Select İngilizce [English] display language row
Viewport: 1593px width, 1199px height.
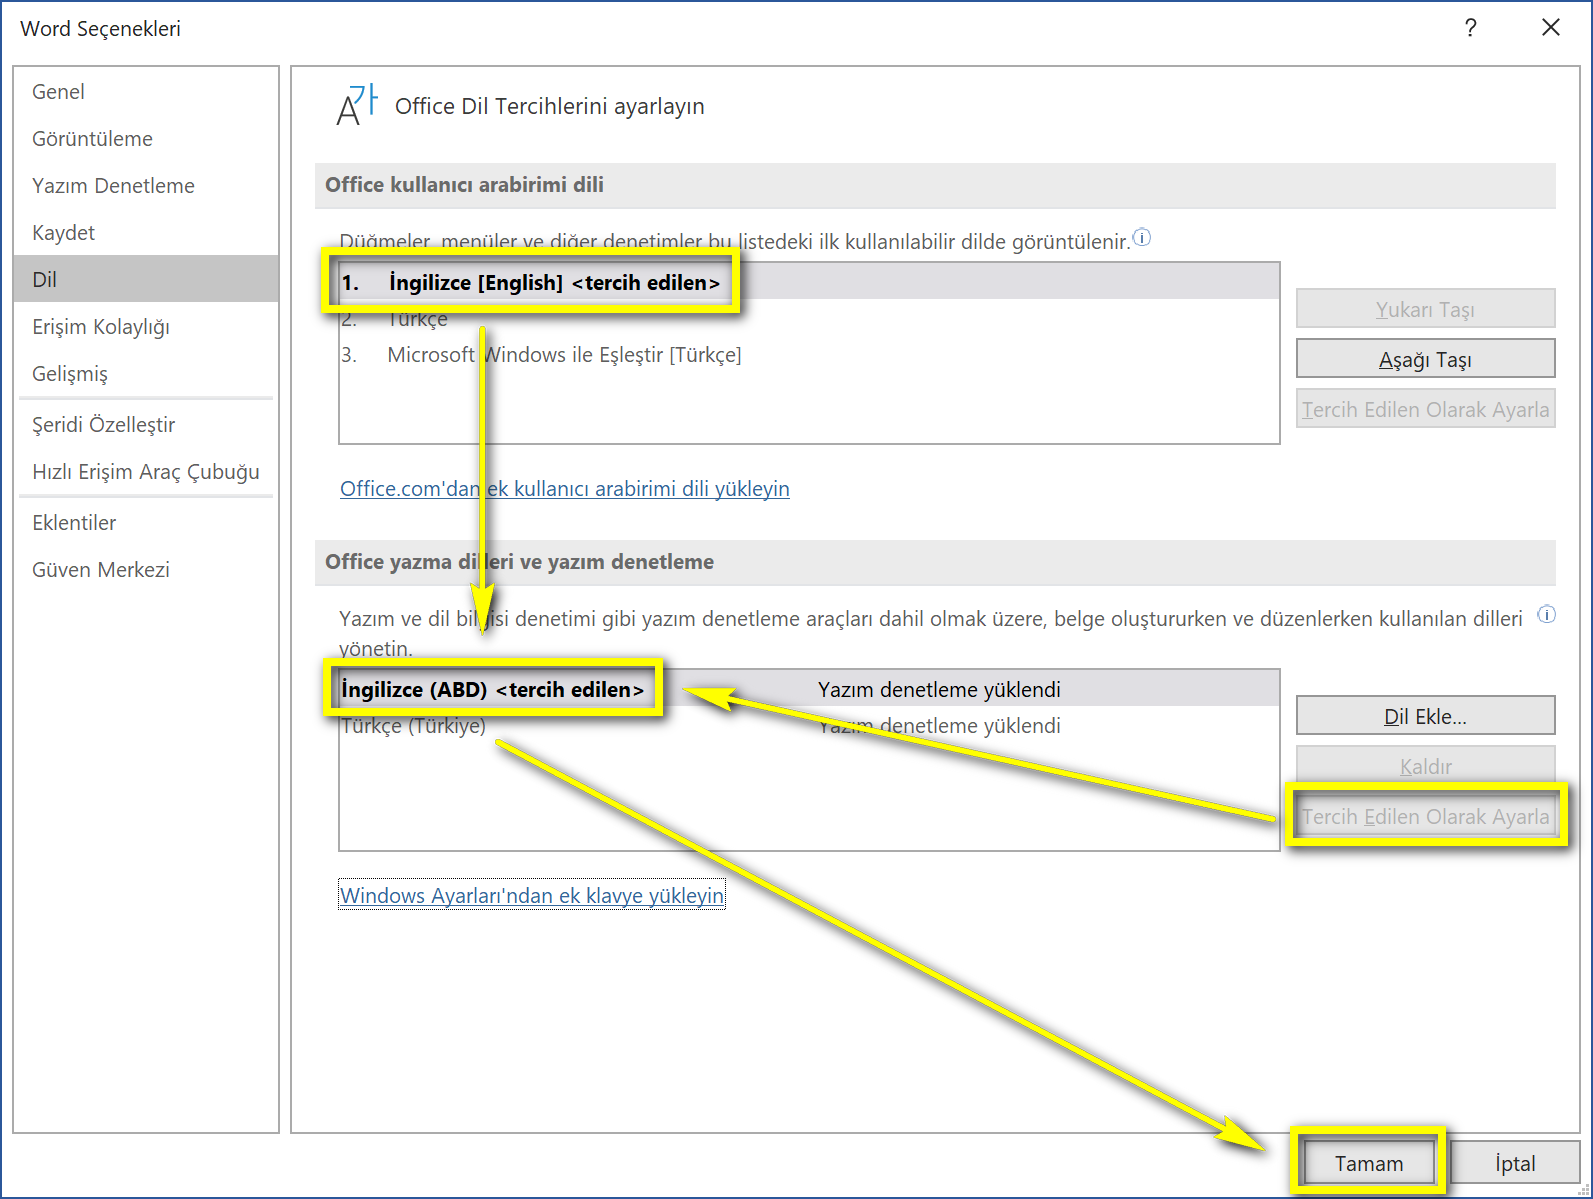(x=809, y=282)
